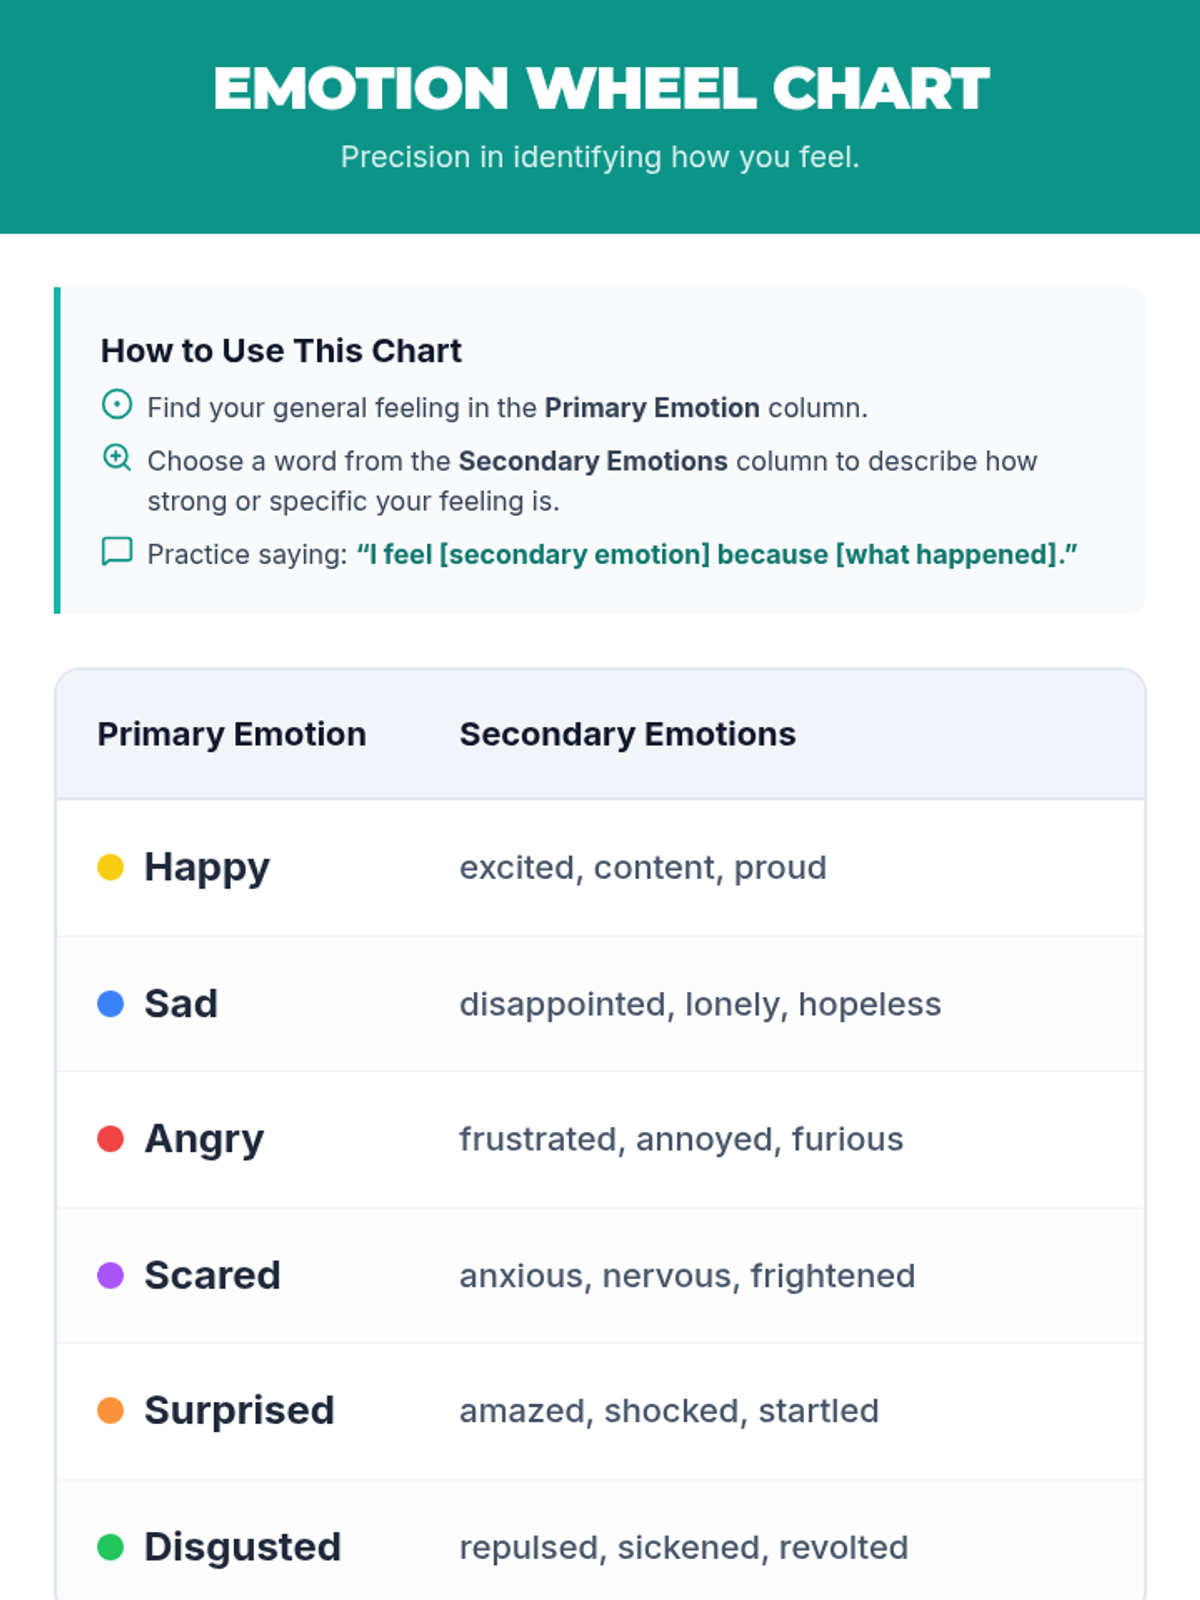The height and width of the screenshot is (1600, 1200).
Task: Click the green practice sentence text
Action: (717, 554)
